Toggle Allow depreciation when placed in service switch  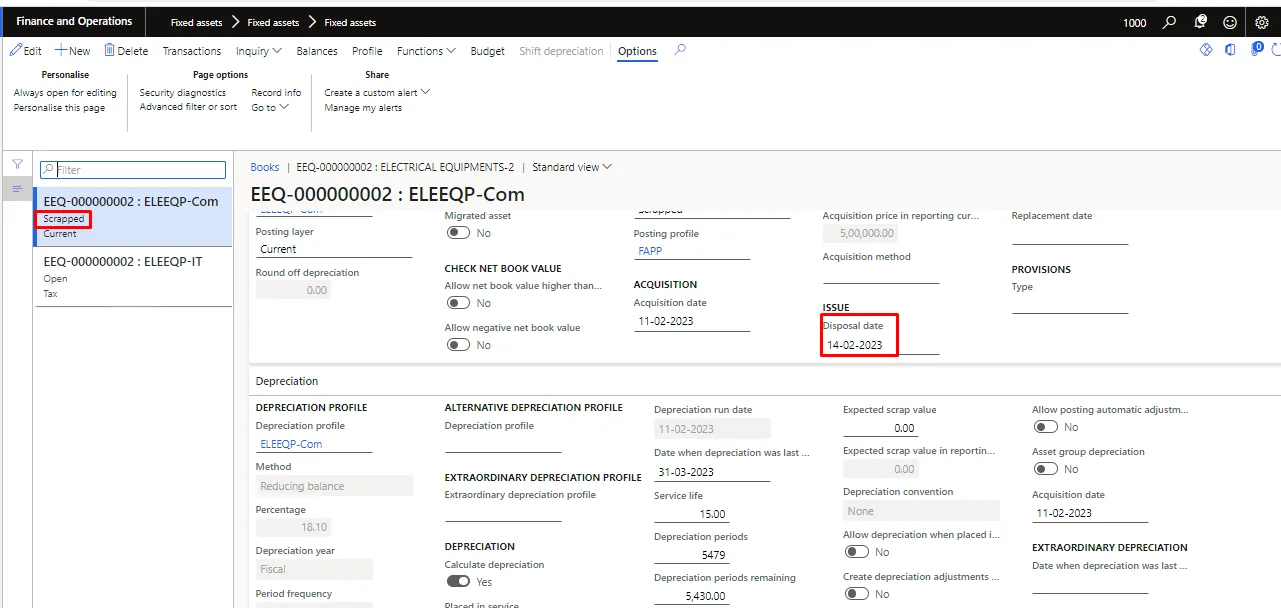pyautogui.click(x=856, y=552)
